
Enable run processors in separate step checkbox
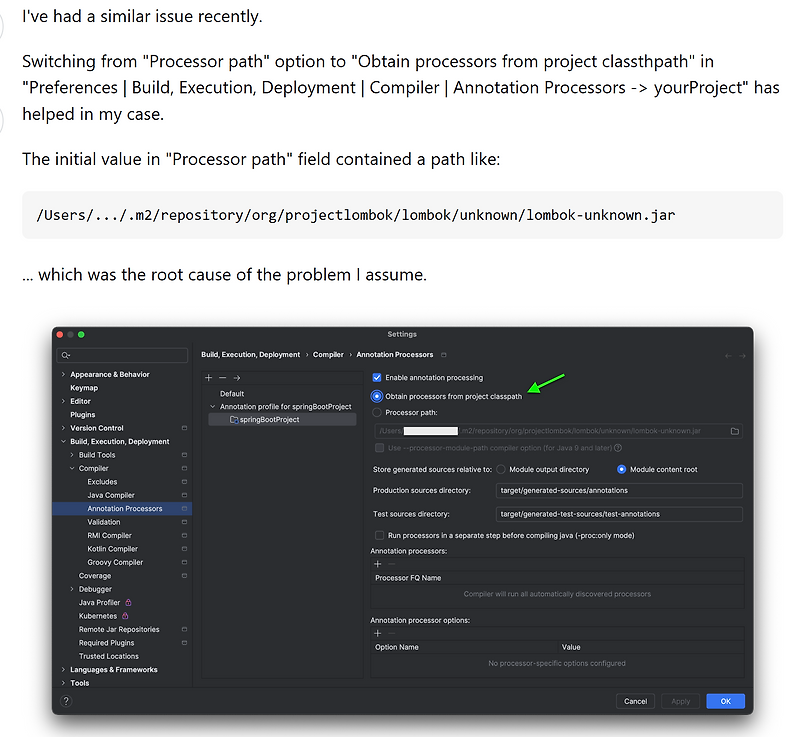click(377, 533)
